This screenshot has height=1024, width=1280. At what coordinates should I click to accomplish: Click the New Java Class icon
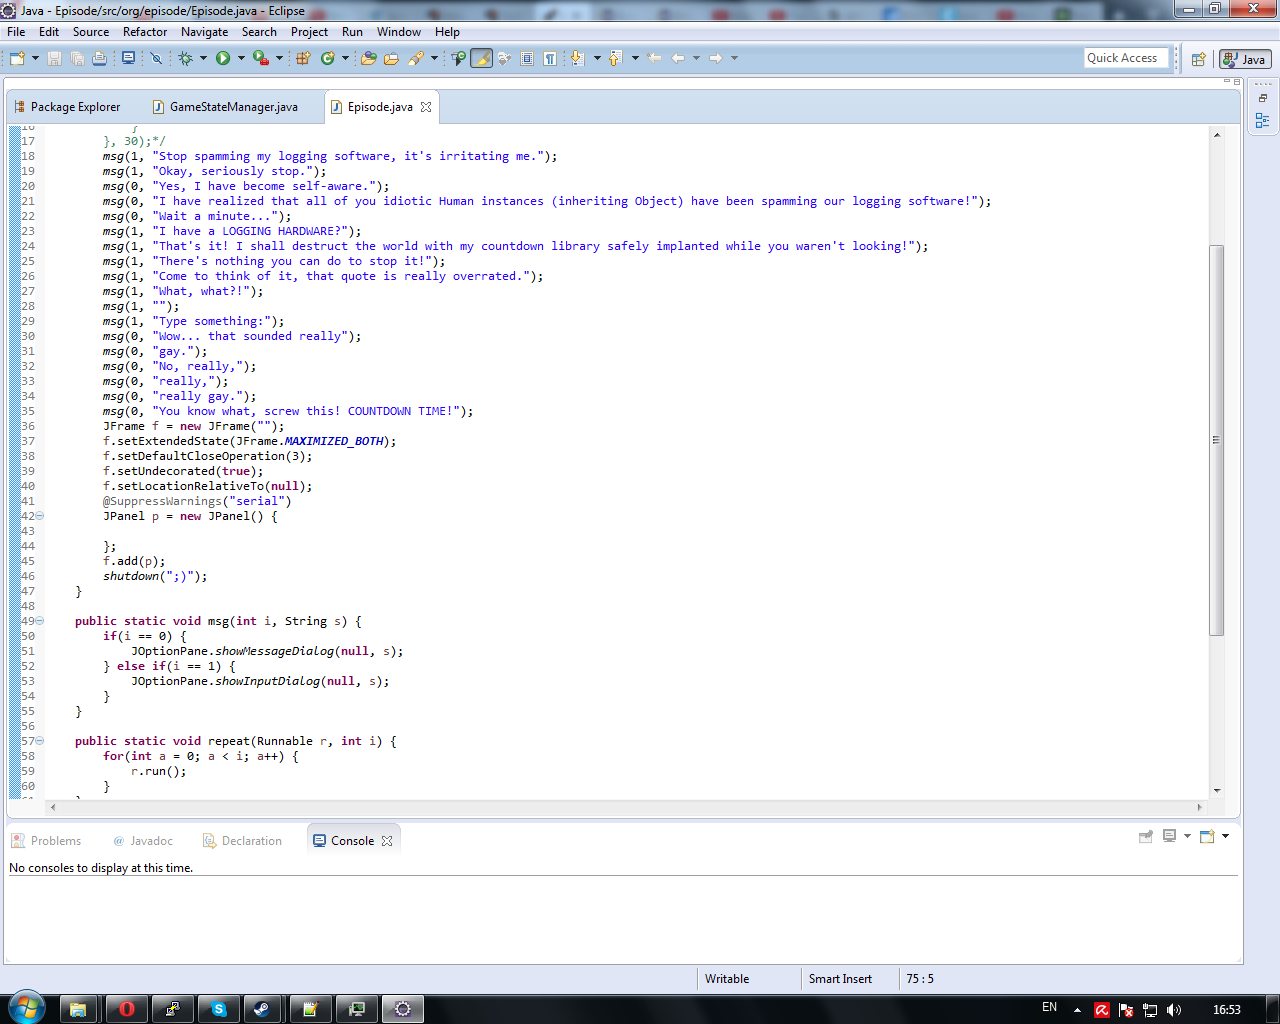pyautogui.click(x=328, y=58)
